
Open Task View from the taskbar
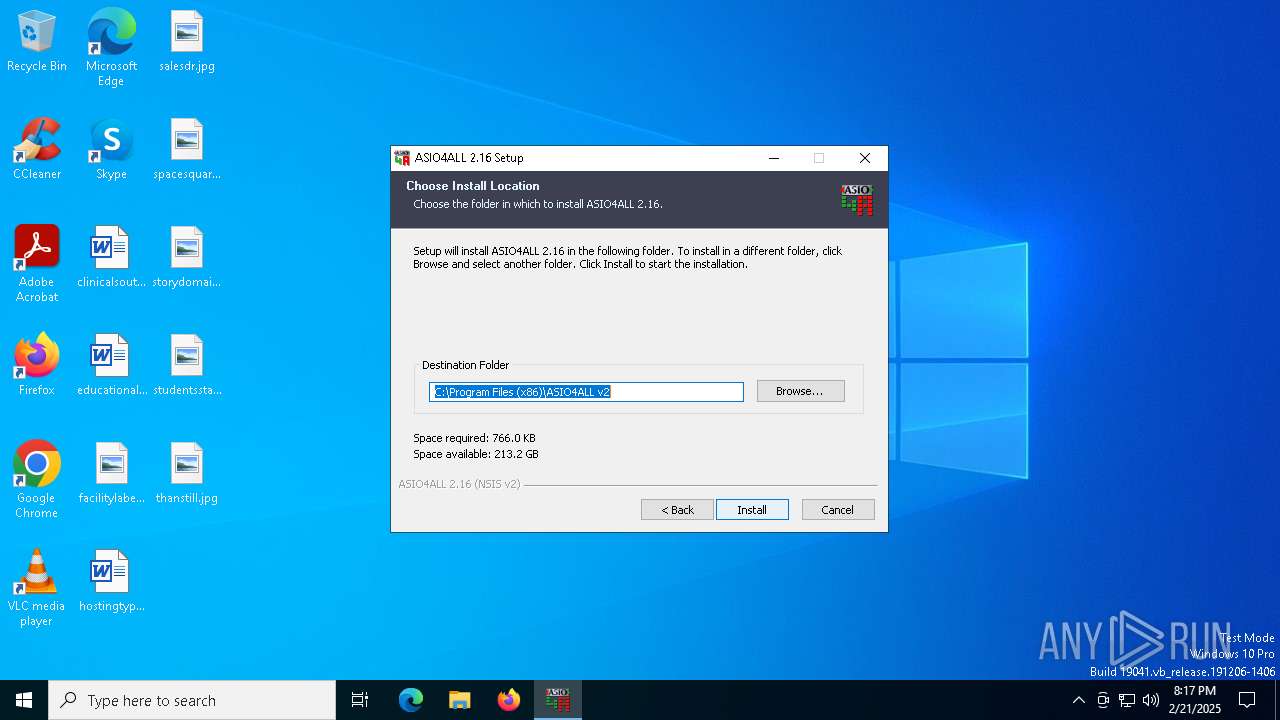[360, 700]
